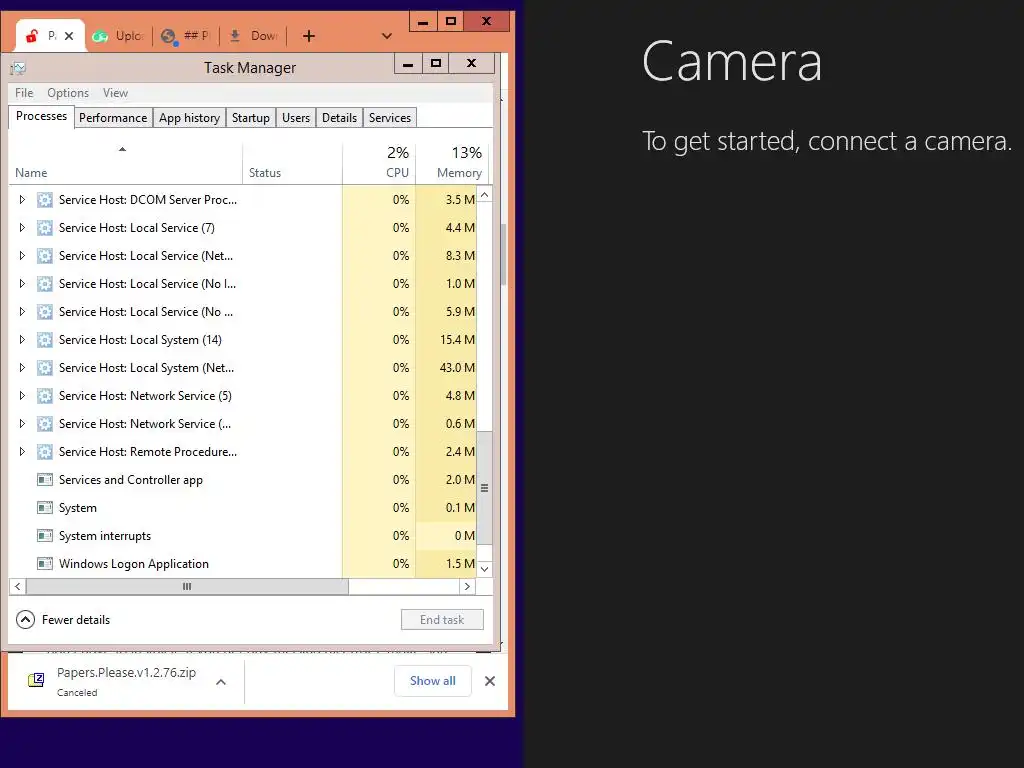Click the vertical scrollbar down arrow
The height and width of the screenshot is (768, 1024).
[x=485, y=569]
